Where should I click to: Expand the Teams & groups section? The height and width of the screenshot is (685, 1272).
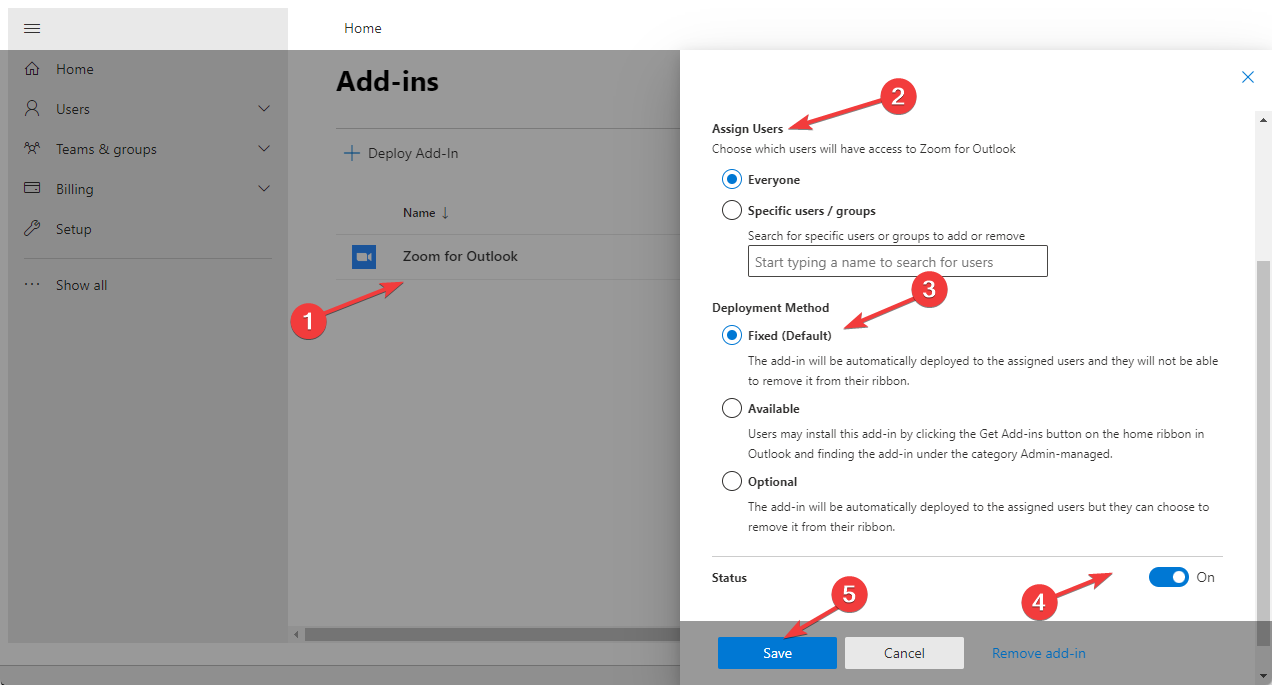(263, 148)
